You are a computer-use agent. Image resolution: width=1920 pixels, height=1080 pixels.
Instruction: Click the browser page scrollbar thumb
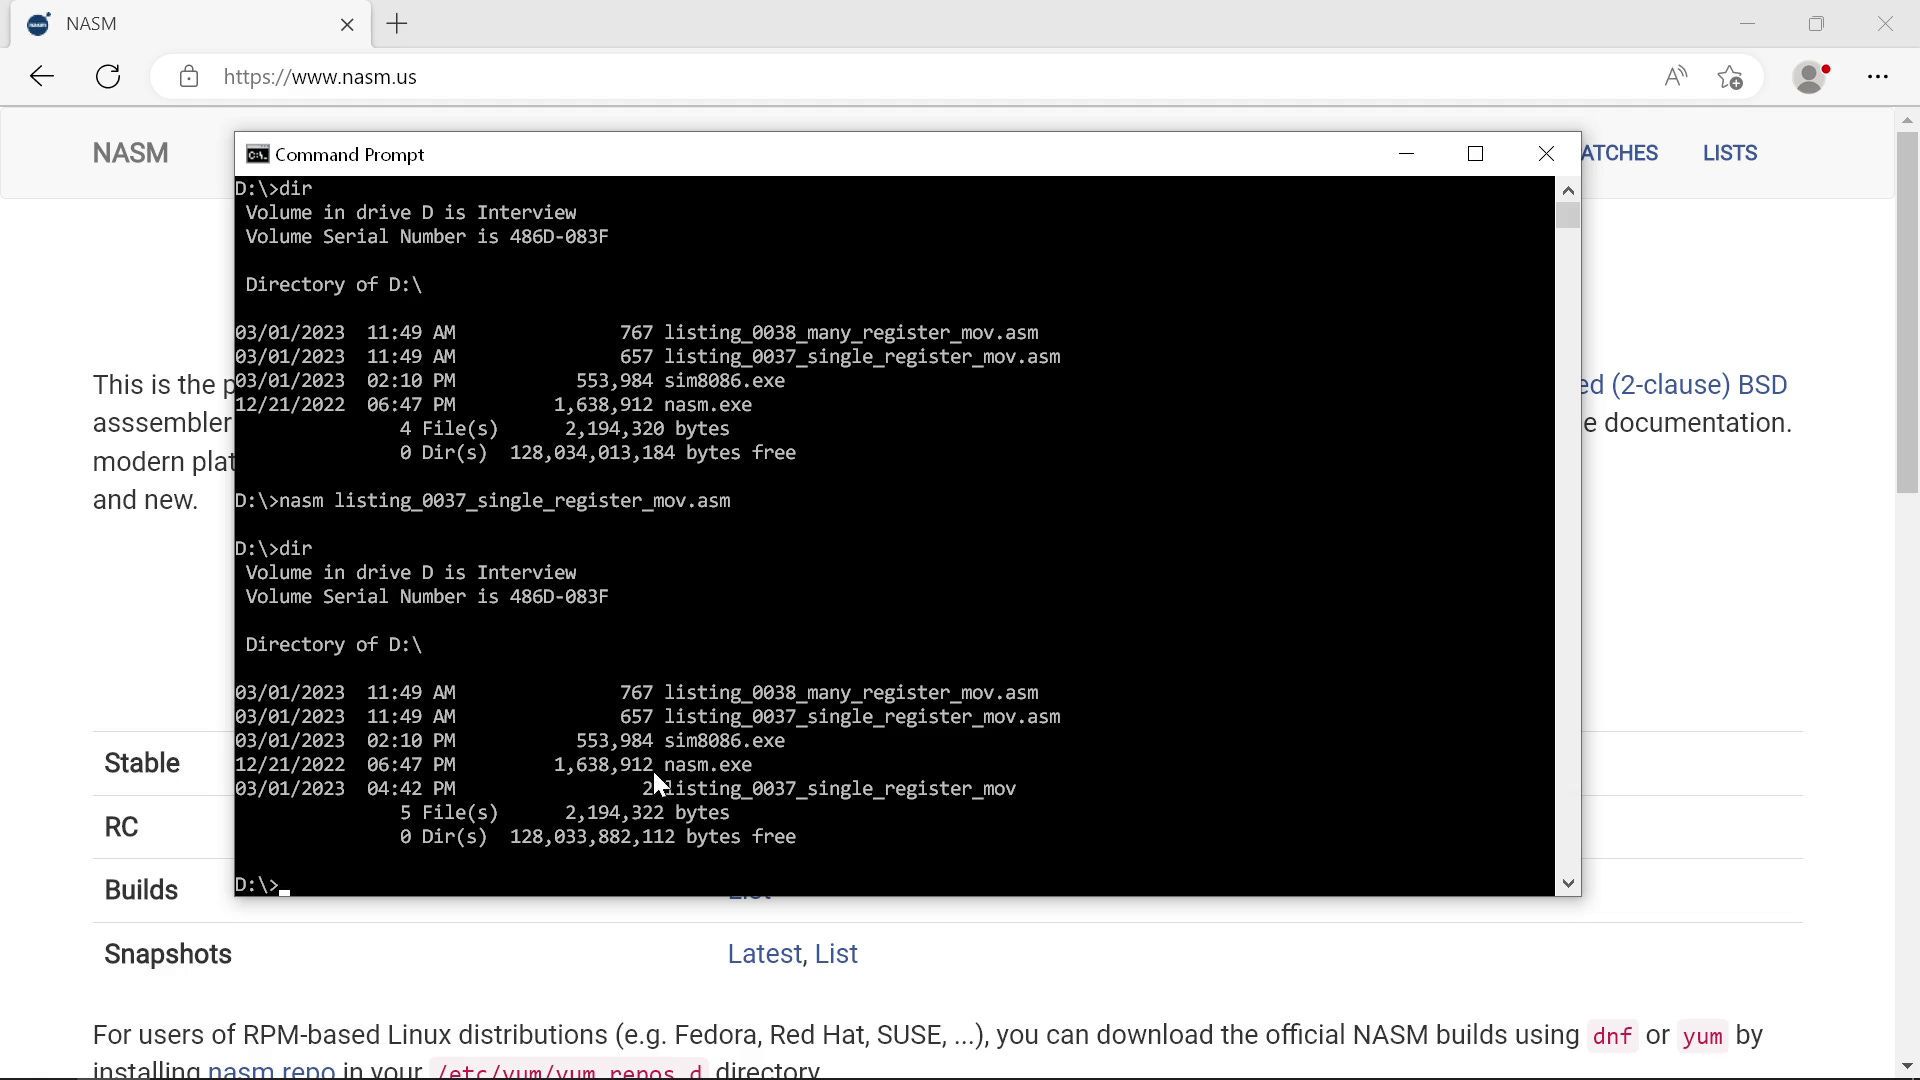1907,310
